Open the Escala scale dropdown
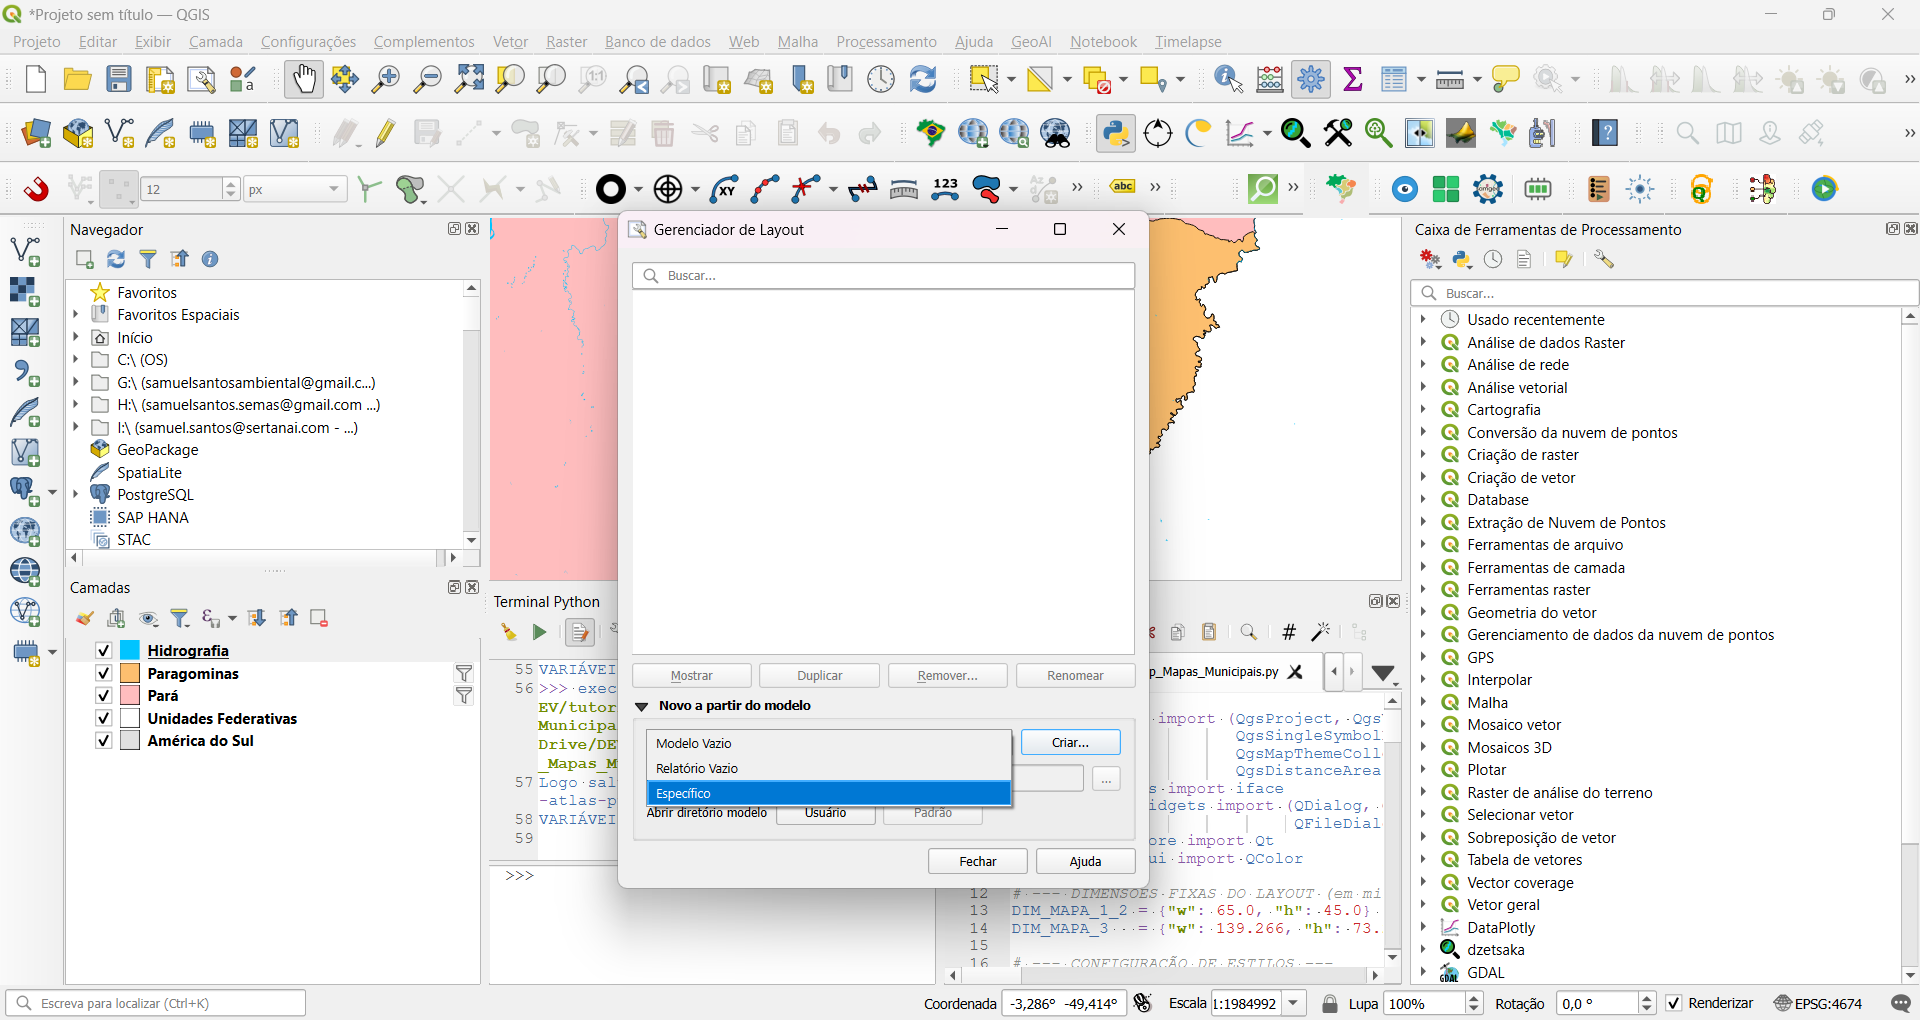The width and height of the screenshot is (1920, 1020). 1294,1003
